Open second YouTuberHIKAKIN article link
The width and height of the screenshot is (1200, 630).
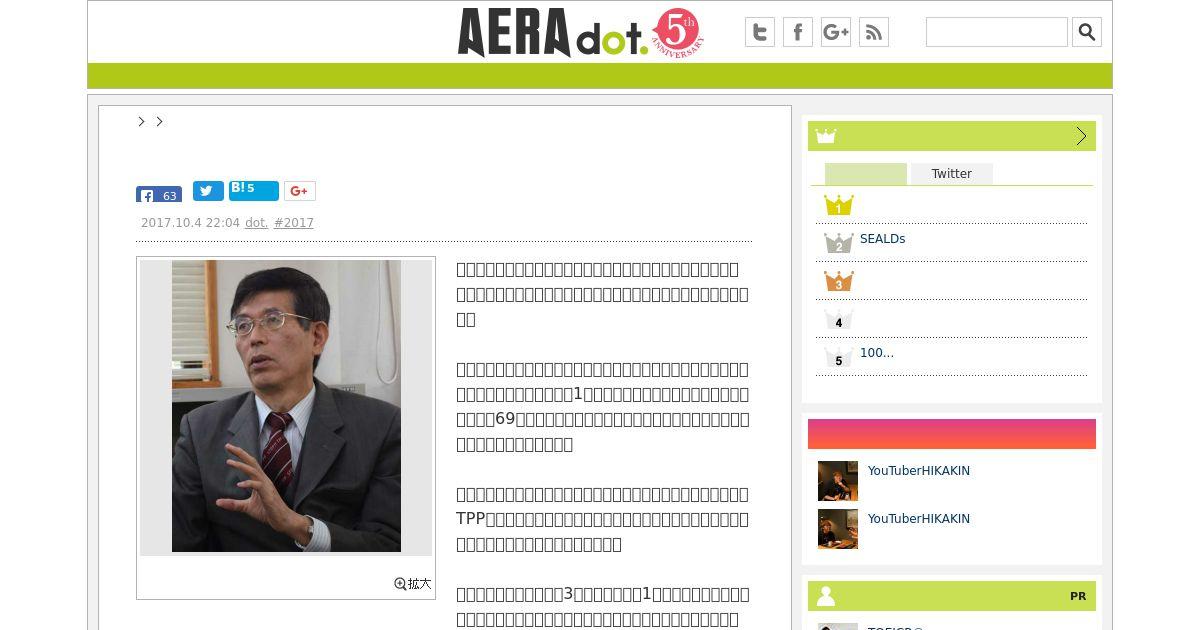click(919, 519)
